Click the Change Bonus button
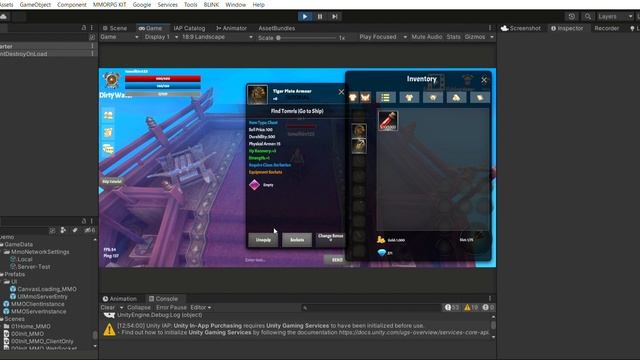640x360 pixels. (330, 240)
